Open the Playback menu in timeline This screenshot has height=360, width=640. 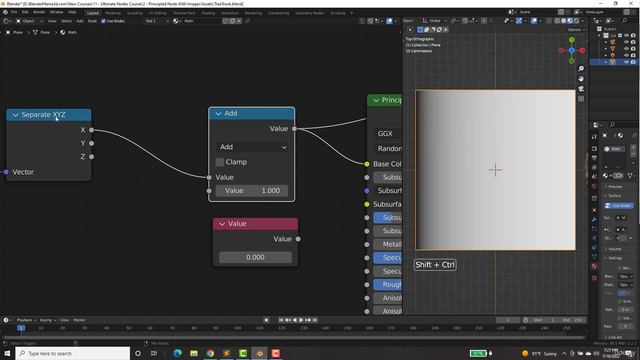[x=26, y=320]
